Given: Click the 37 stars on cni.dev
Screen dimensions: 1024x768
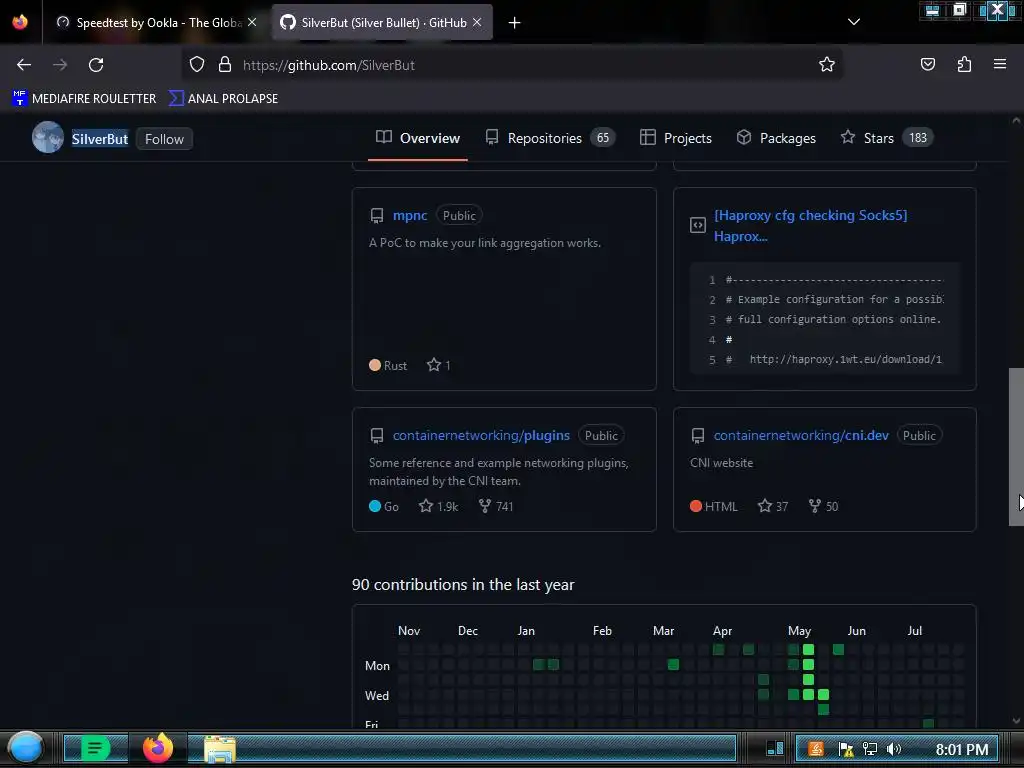Looking at the screenshot, I should tap(773, 506).
